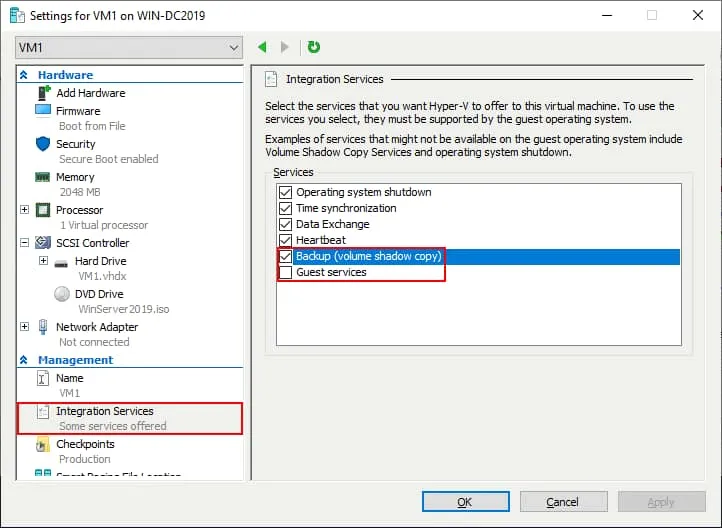This screenshot has height=528, width=722.
Task: Click the green refresh icon
Action: 314,47
